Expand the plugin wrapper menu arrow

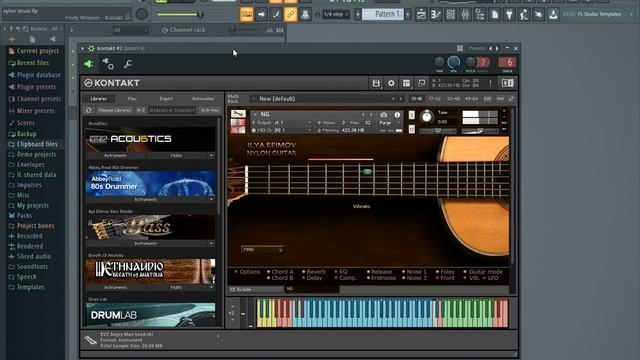pos(82,48)
